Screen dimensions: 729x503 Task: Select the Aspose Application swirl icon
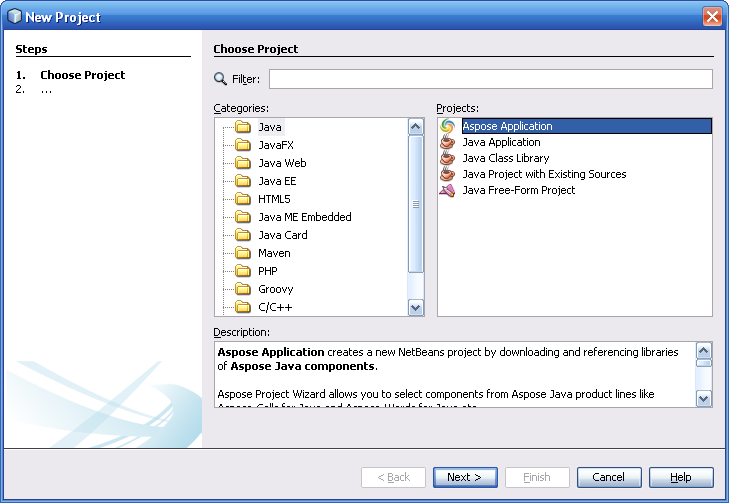447,126
